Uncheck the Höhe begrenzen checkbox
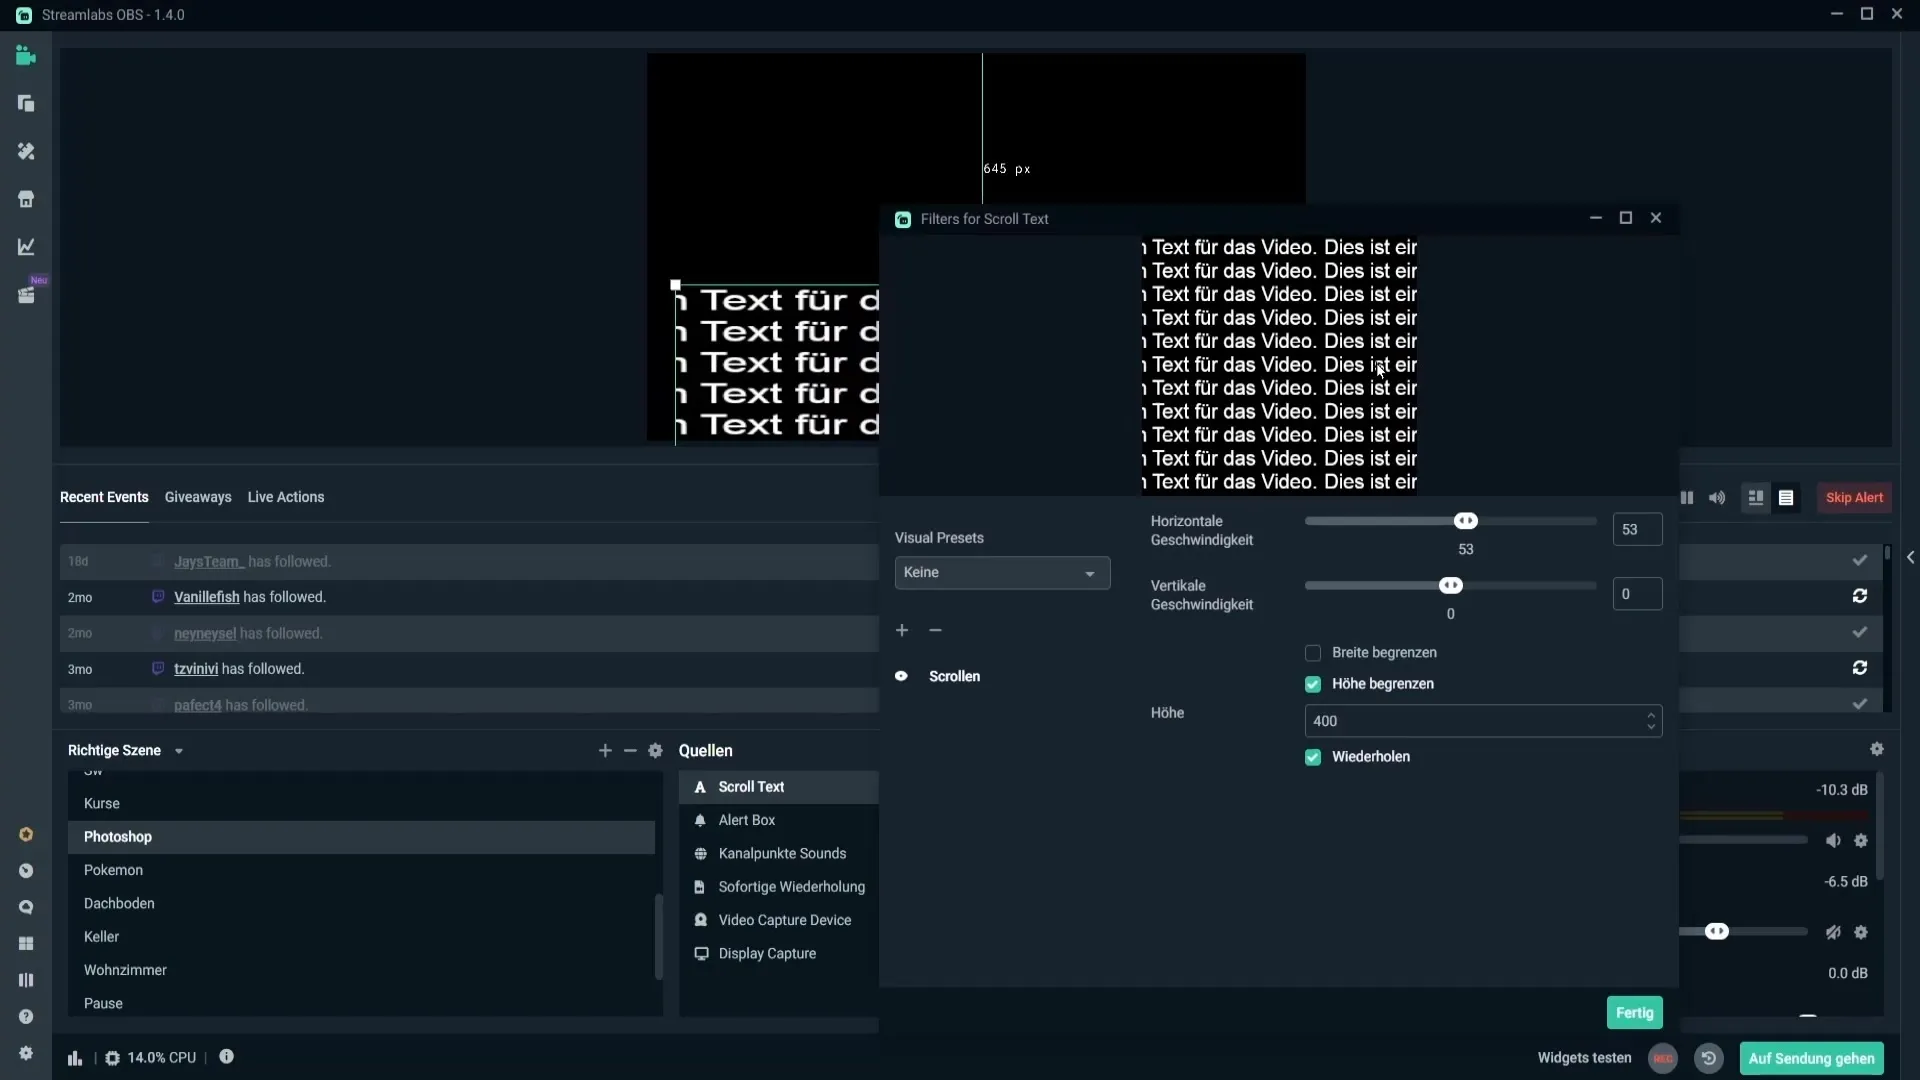This screenshot has height=1080, width=1920. [x=1313, y=684]
